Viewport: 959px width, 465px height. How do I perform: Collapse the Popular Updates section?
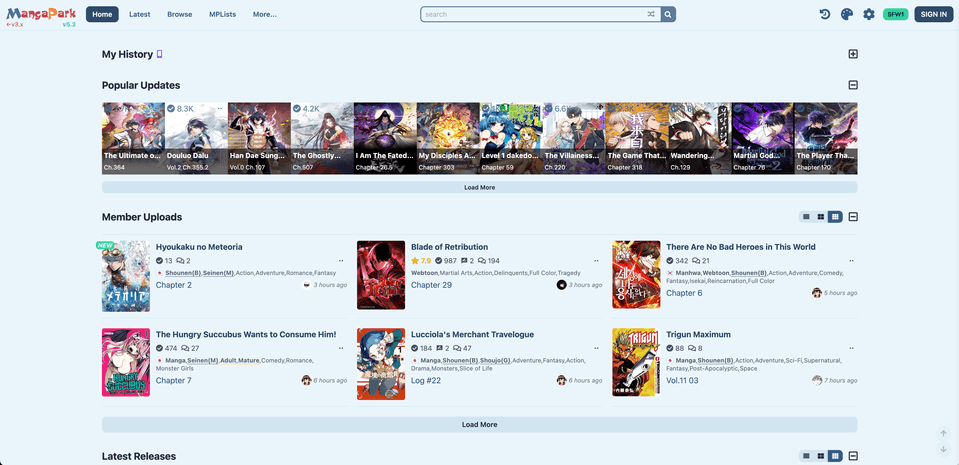click(x=852, y=85)
